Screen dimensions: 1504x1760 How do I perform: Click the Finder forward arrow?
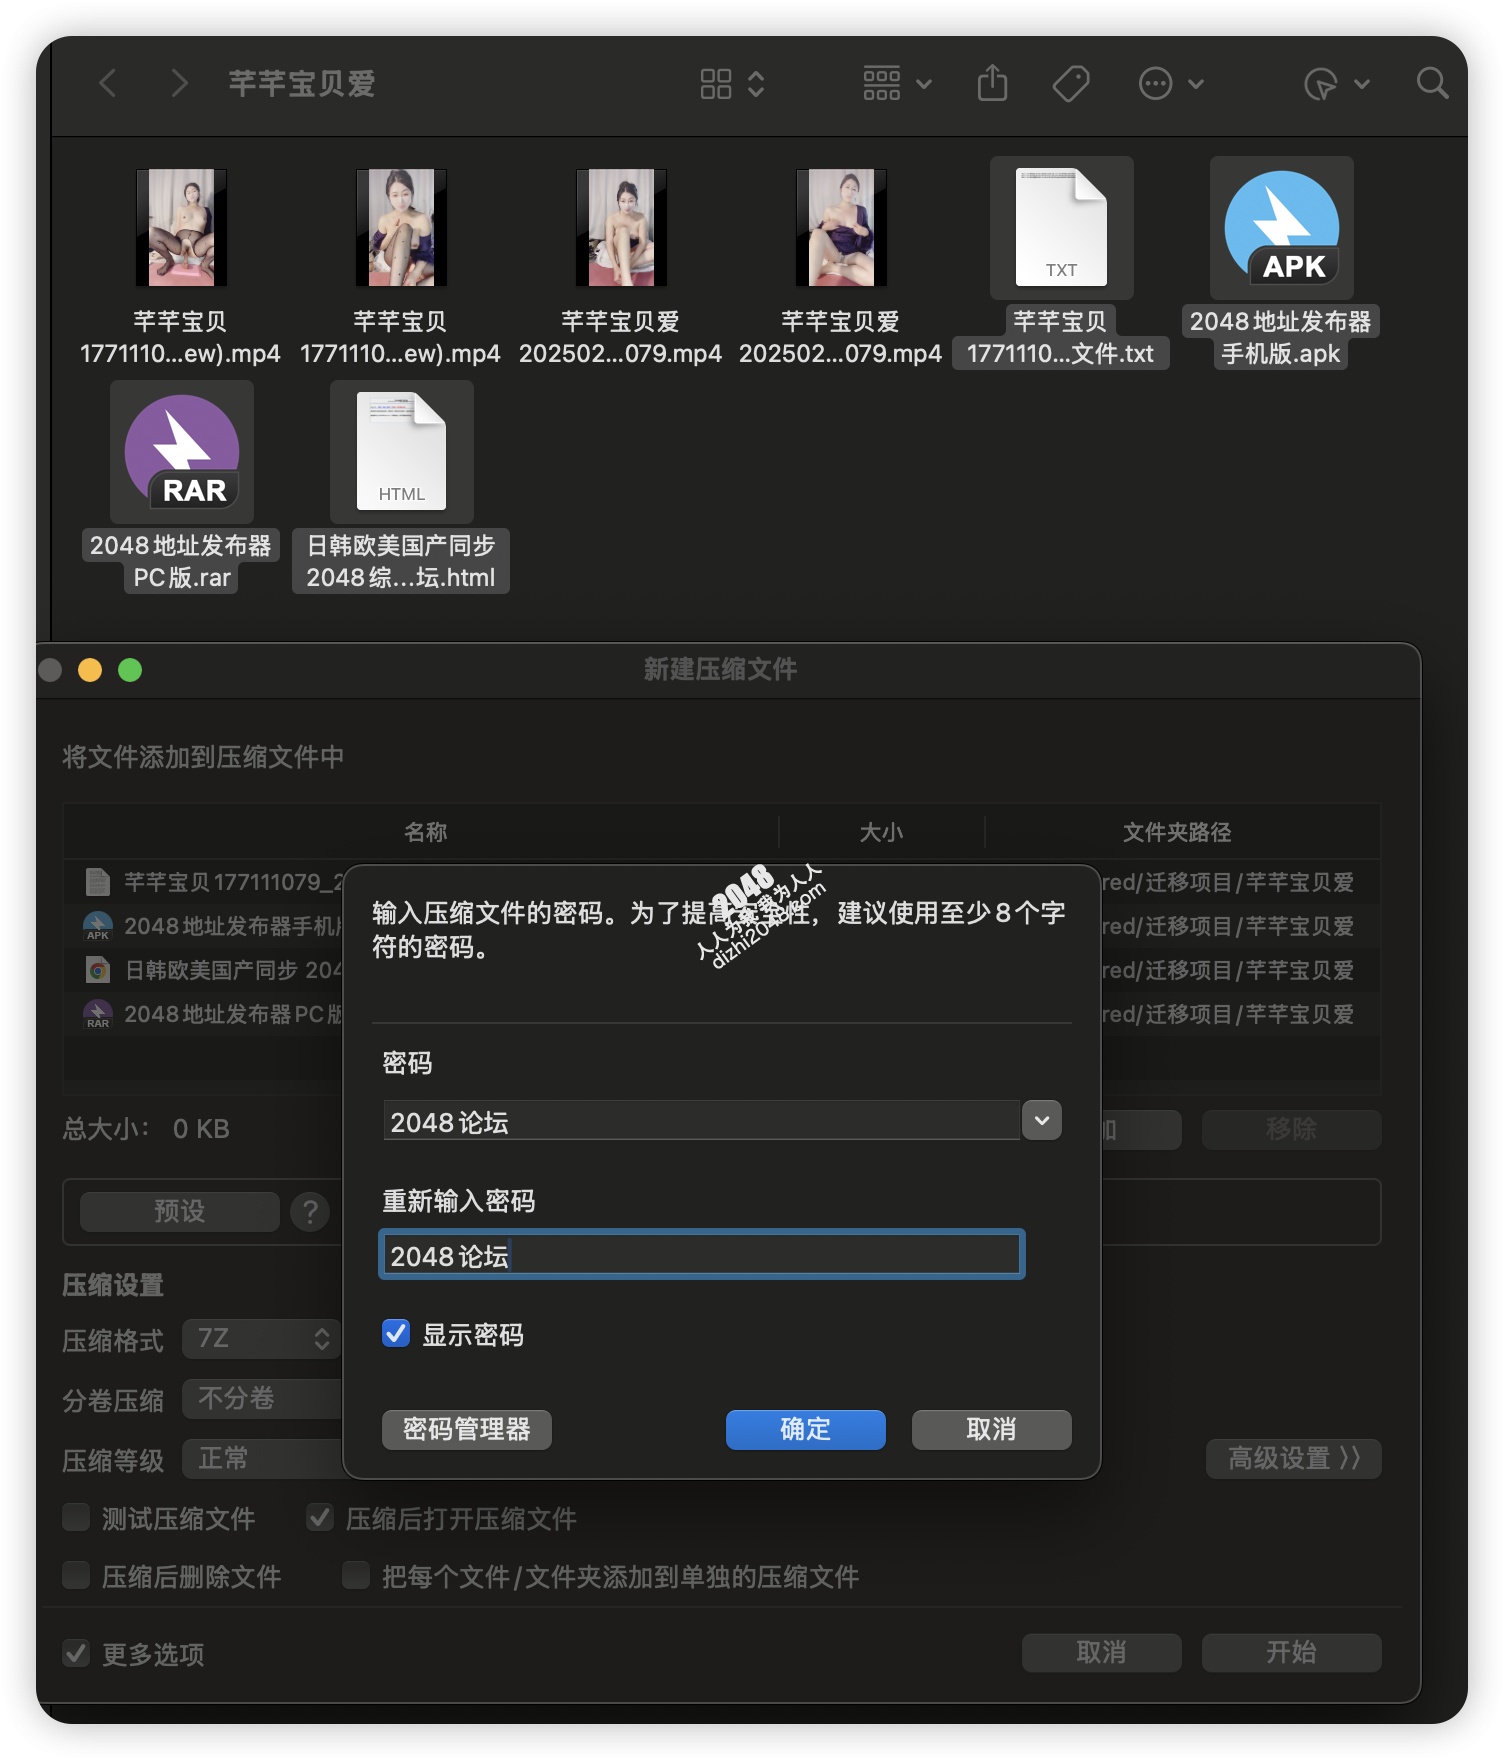tap(179, 83)
